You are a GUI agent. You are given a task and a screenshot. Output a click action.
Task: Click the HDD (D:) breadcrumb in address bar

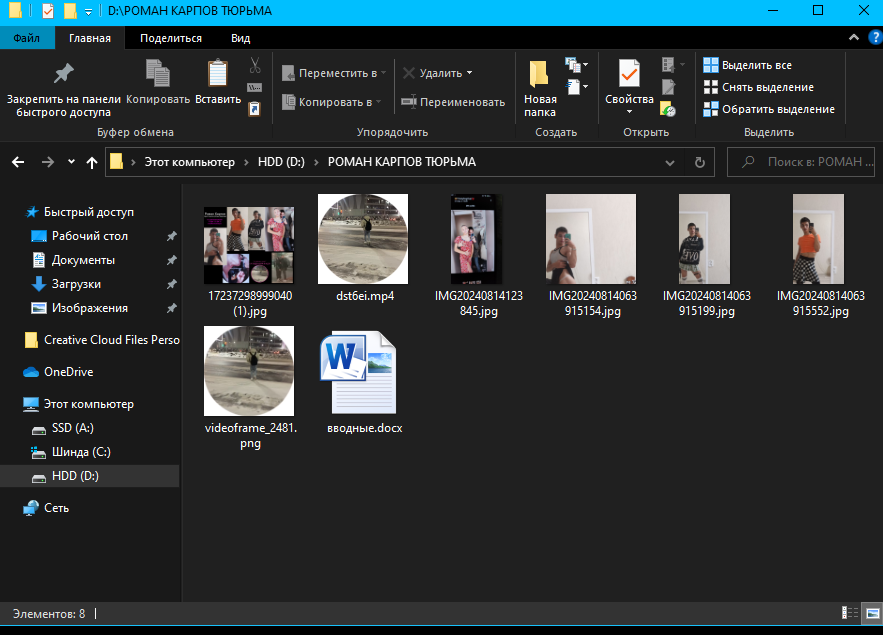coord(282,162)
